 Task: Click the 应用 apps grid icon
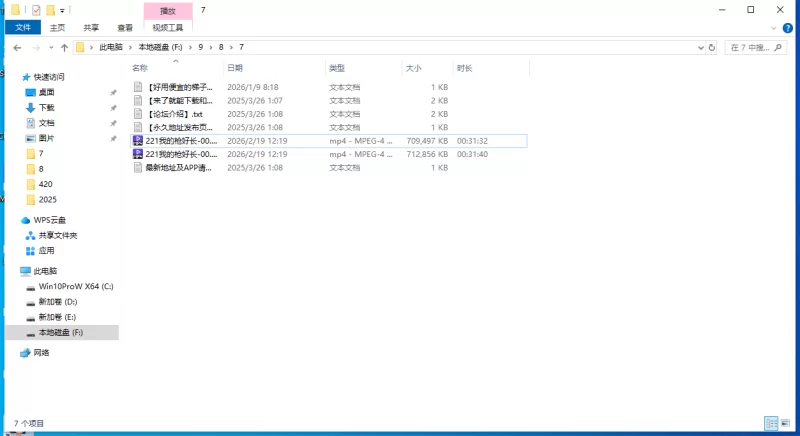(31, 251)
